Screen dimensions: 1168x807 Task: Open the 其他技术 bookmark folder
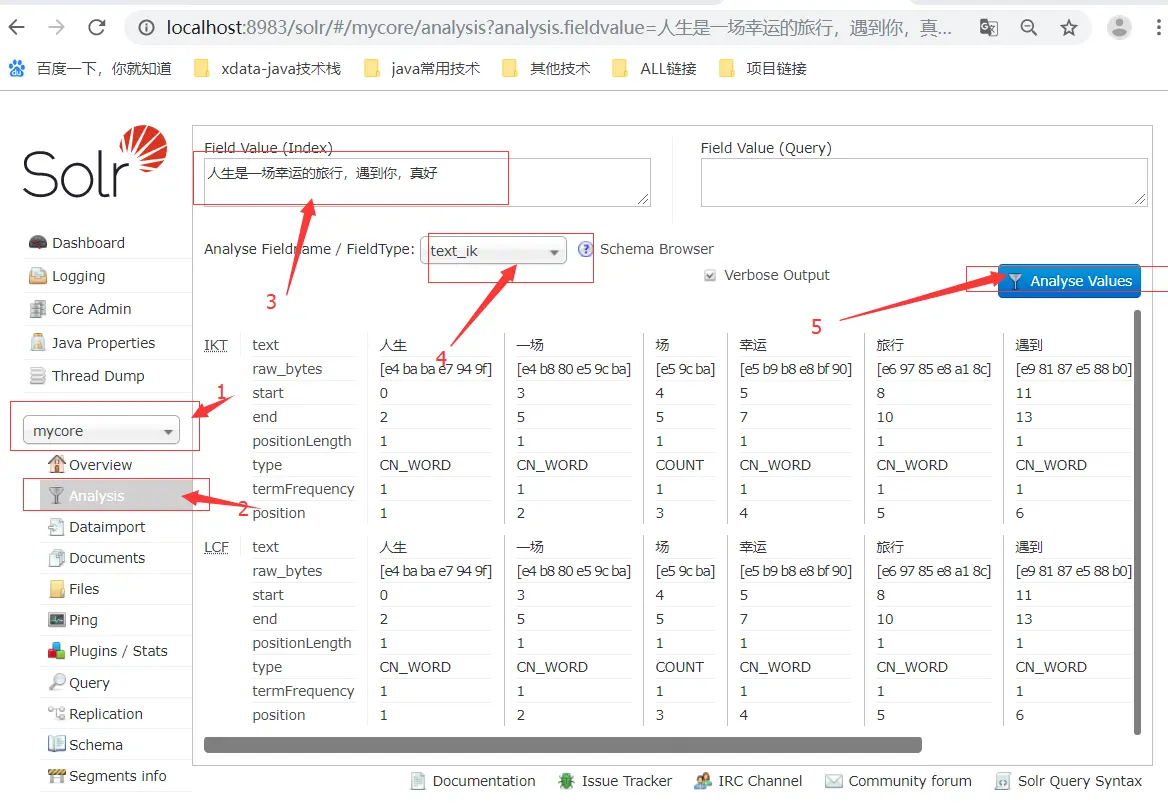[x=546, y=69]
